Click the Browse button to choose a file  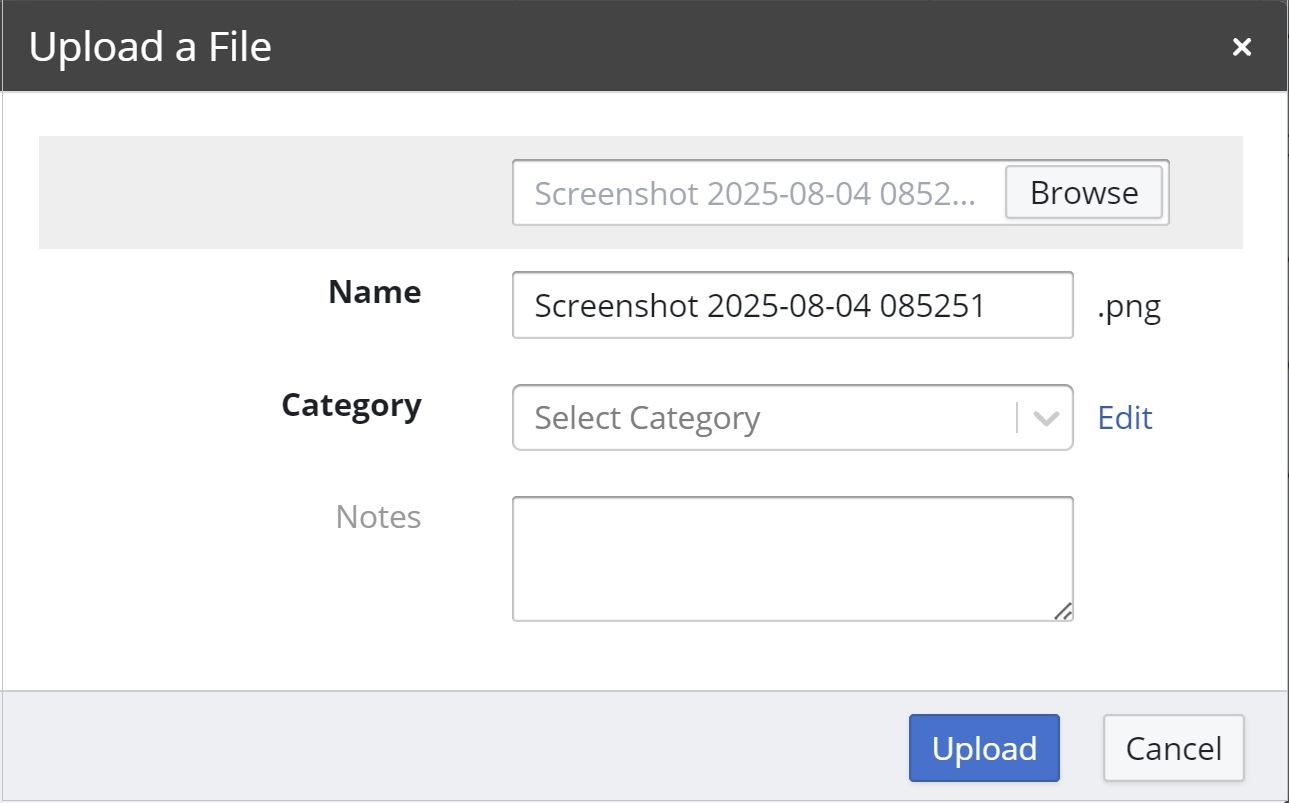pyautogui.click(x=1084, y=193)
